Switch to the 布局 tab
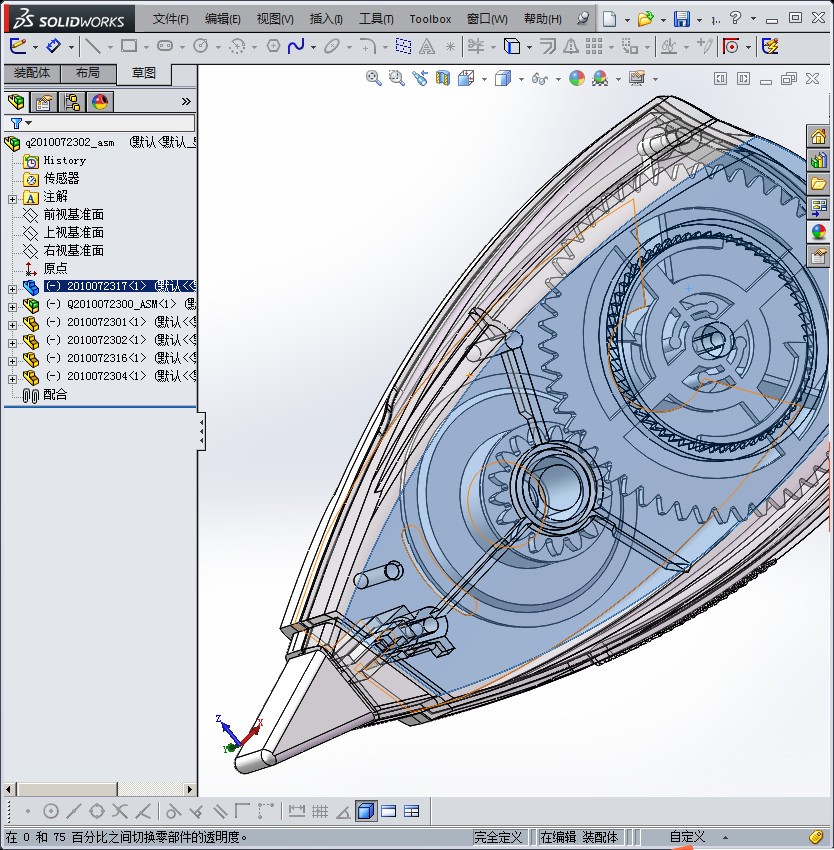This screenshot has width=834, height=850. pos(89,72)
